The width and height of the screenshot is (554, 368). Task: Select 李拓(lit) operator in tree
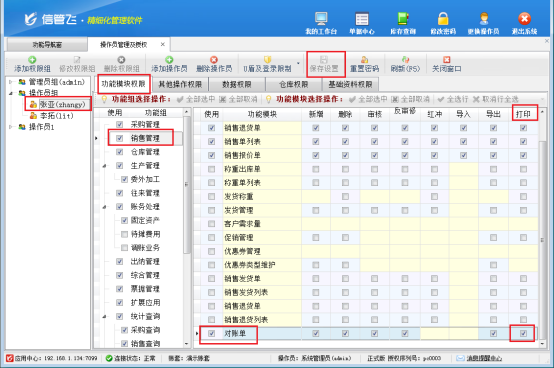pyautogui.click(x=57, y=115)
